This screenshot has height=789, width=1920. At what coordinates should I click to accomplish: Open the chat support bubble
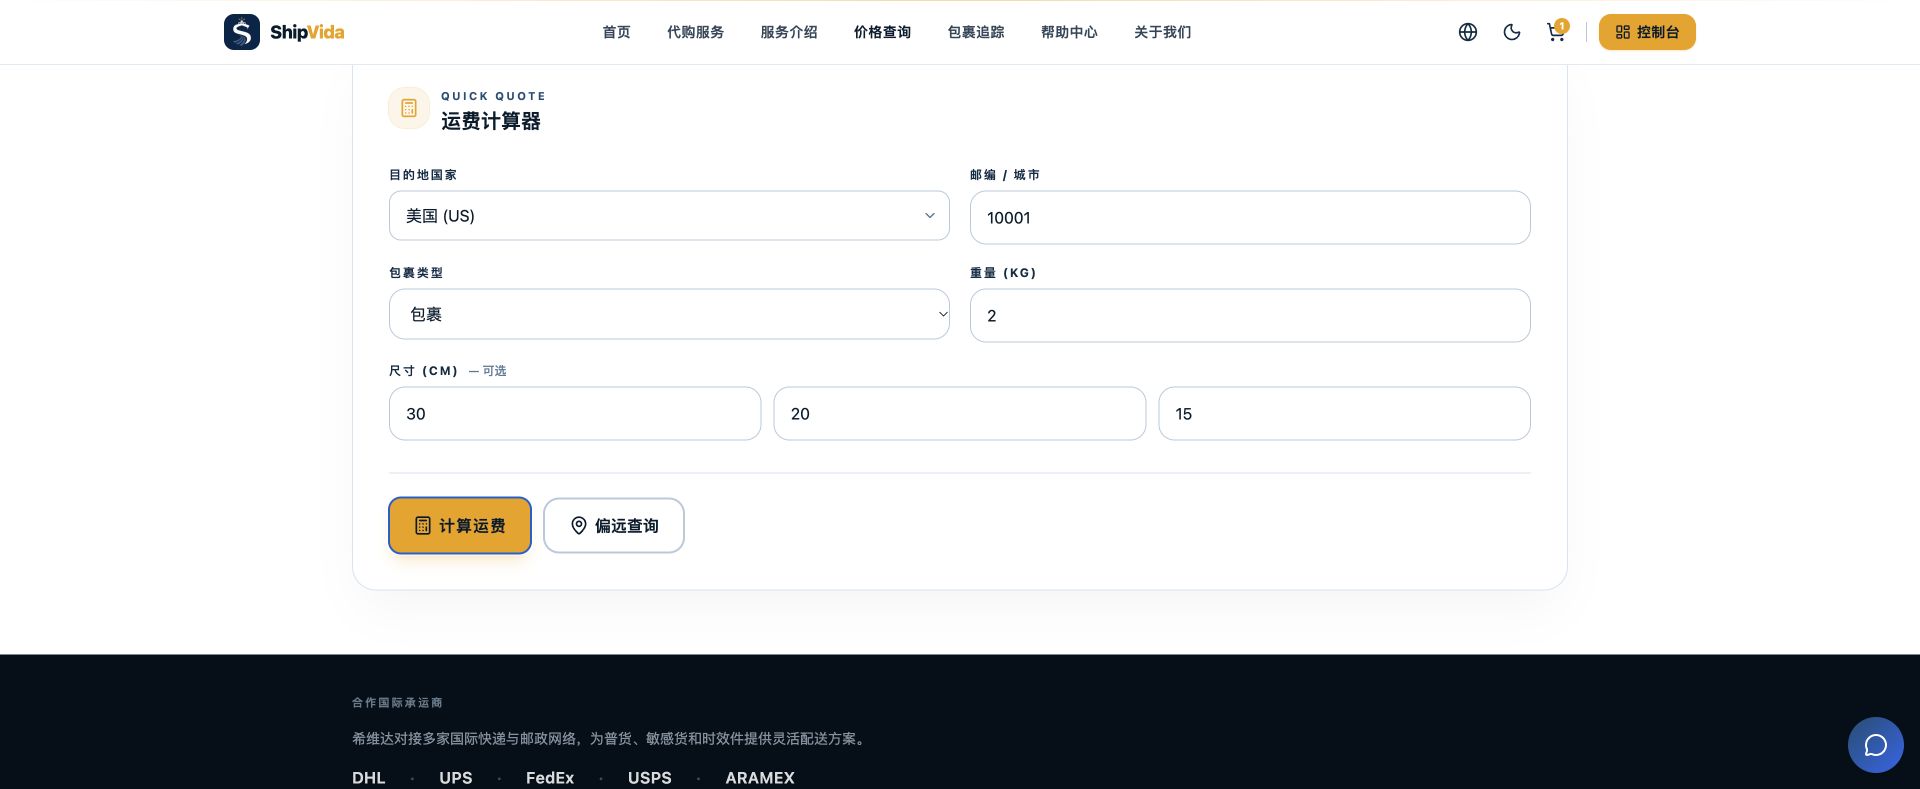(x=1876, y=745)
